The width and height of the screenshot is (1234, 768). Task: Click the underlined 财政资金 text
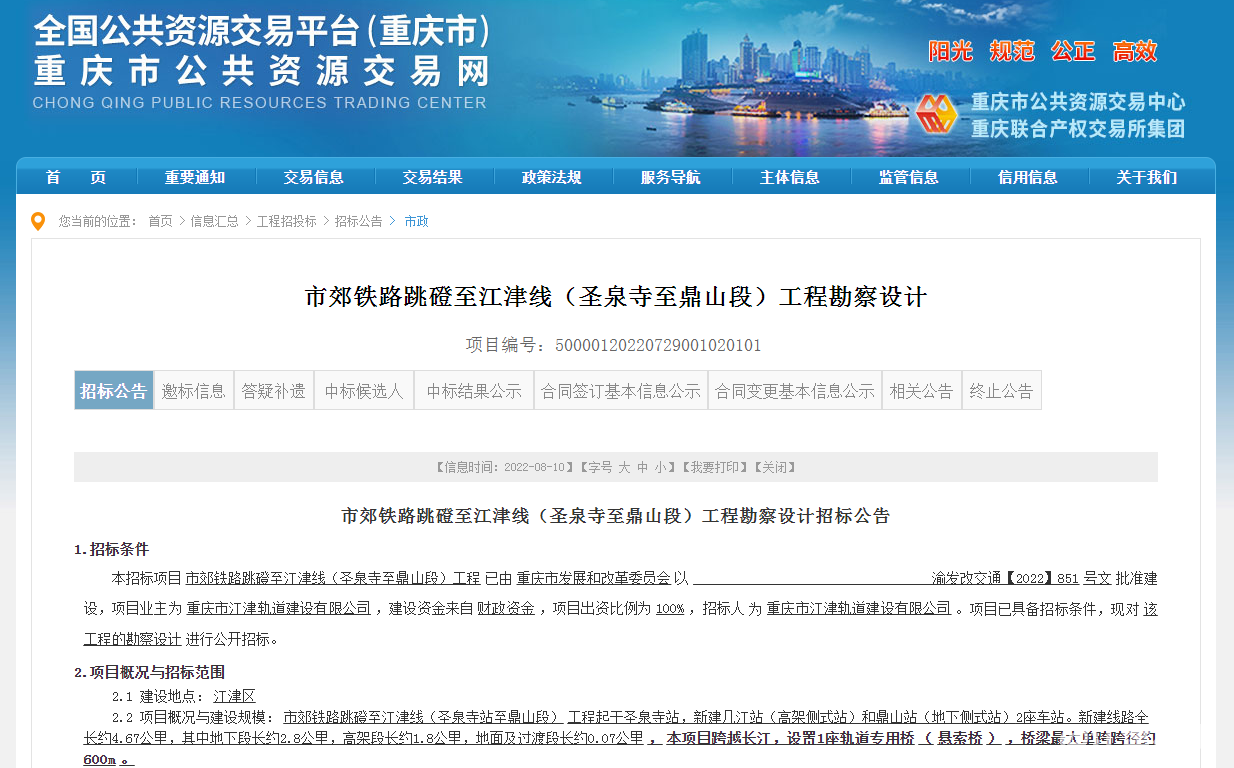[505, 608]
